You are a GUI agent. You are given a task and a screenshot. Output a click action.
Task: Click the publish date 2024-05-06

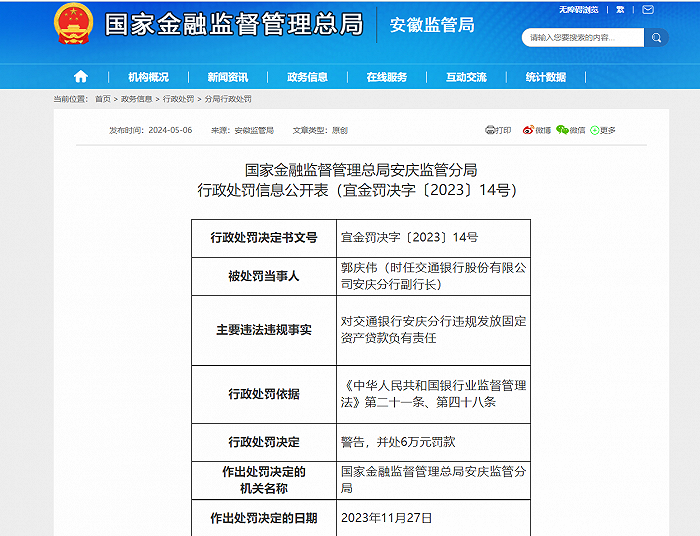click(x=170, y=130)
